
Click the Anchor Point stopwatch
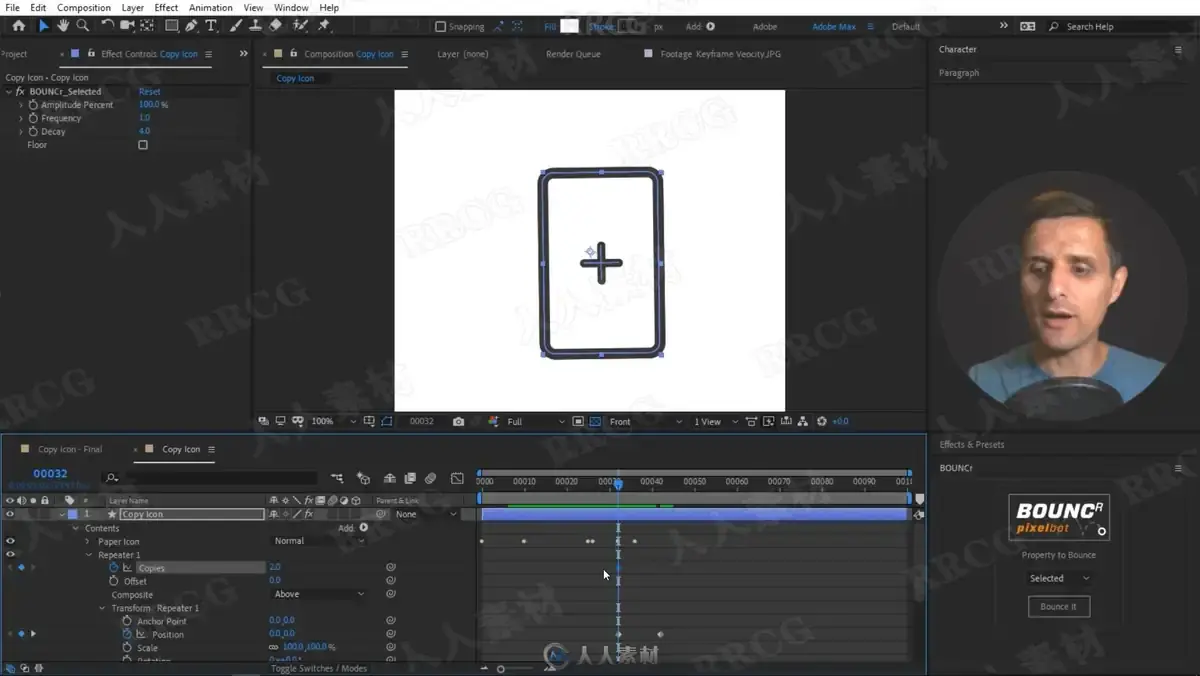coord(127,621)
